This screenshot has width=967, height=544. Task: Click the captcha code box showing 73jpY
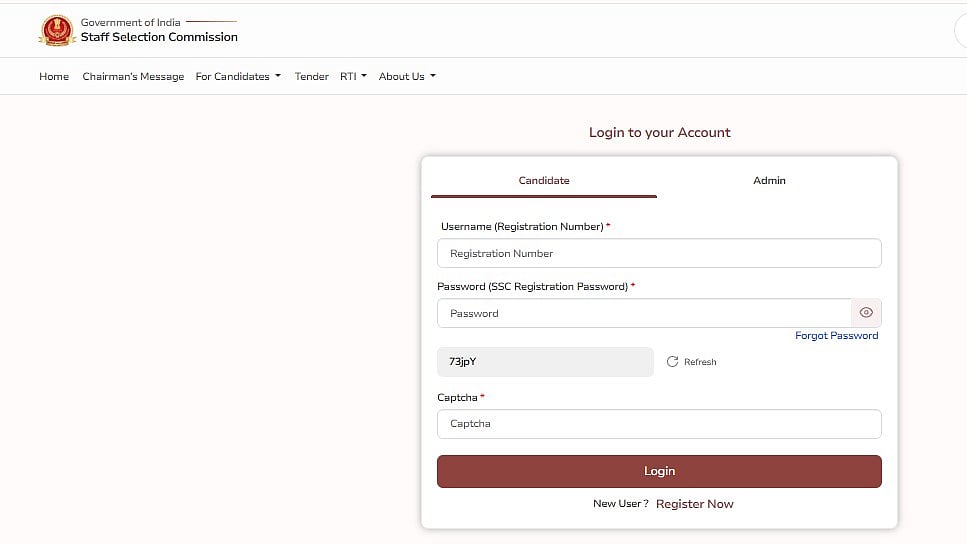click(545, 362)
